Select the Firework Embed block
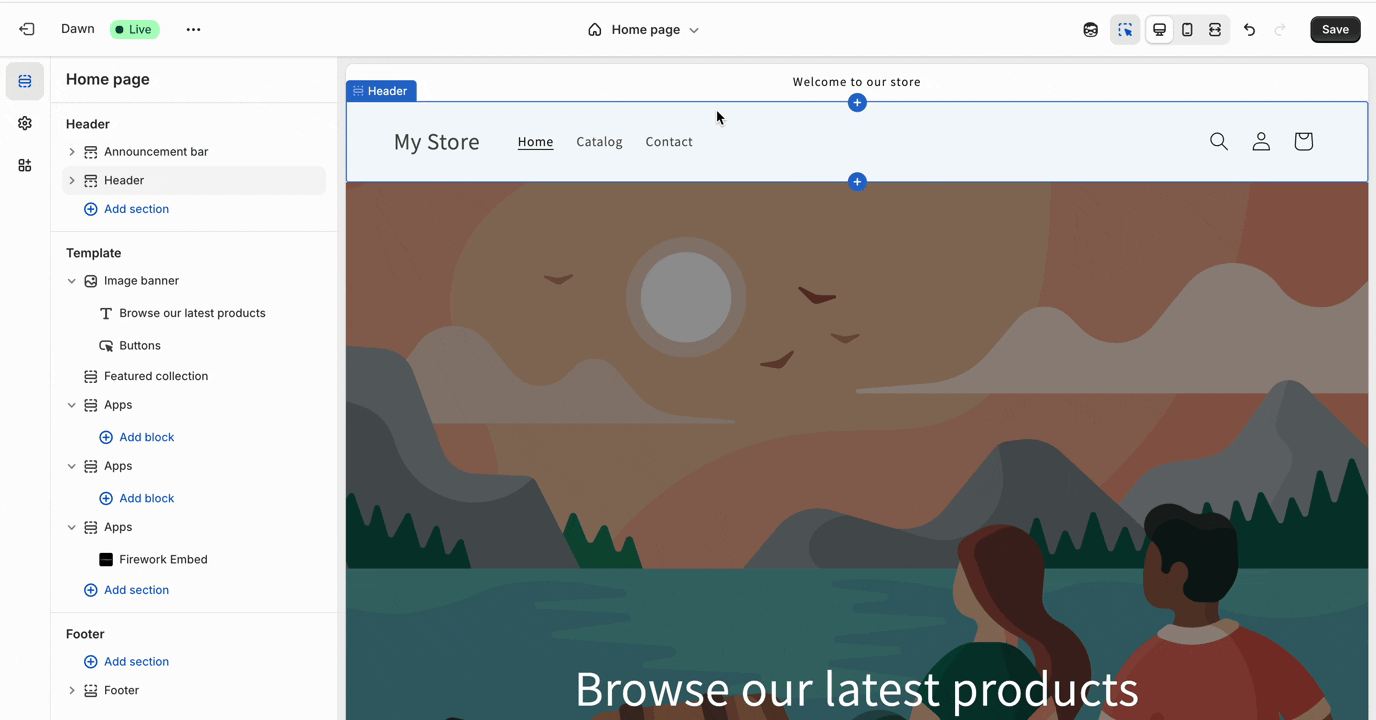The width and height of the screenshot is (1376, 720). tap(163, 560)
